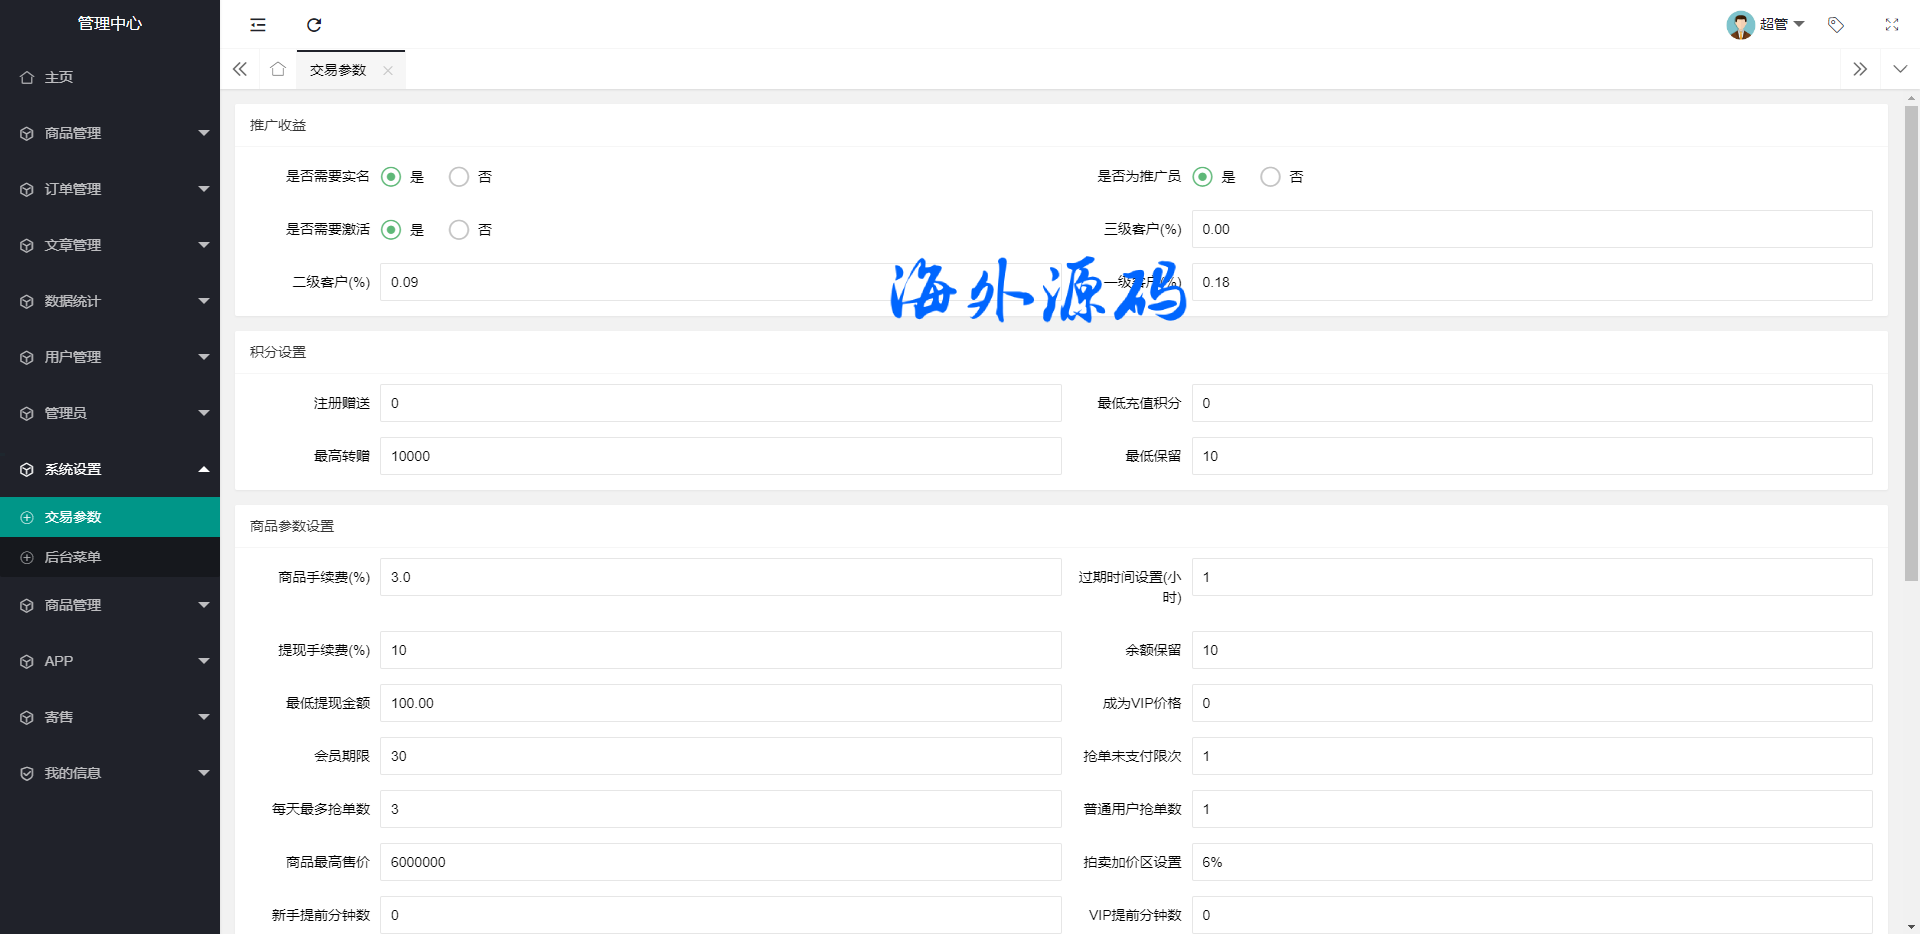Click the refresh page icon
The width and height of the screenshot is (1920, 934).
click(x=314, y=25)
